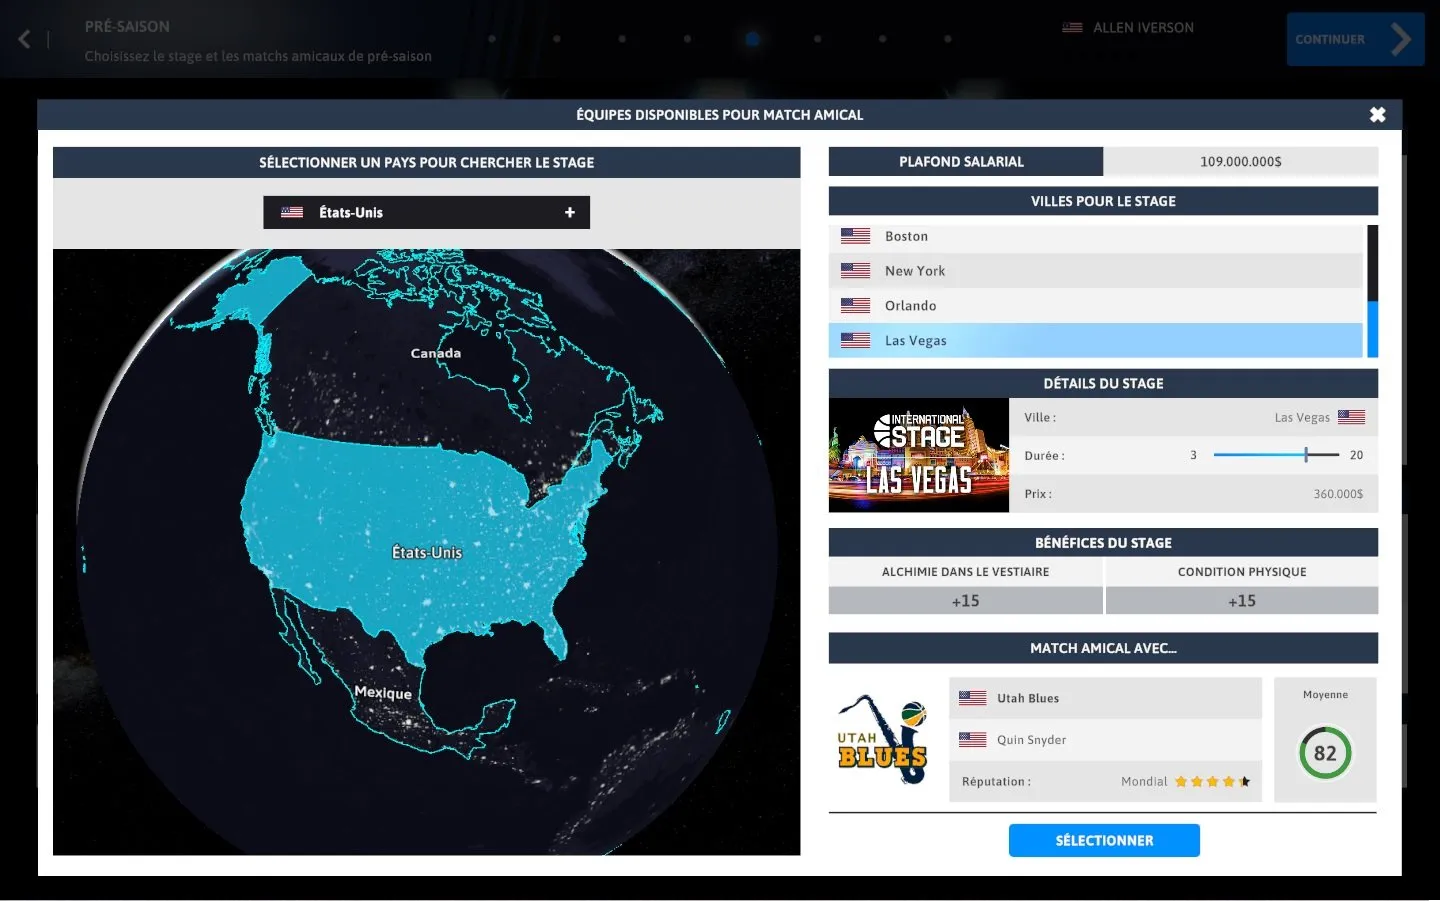Click the USA flag next to Boston
This screenshot has height=901, width=1440.
(x=855, y=236)
